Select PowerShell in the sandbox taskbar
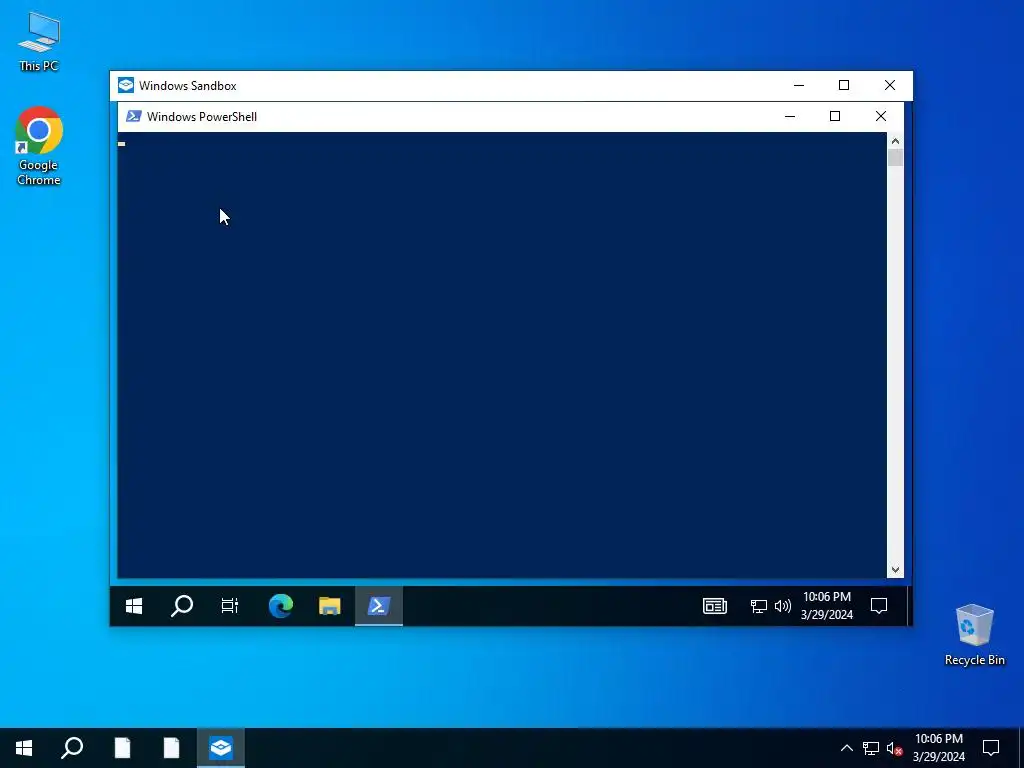Image resolution: width=1024 pixels, height=768 pixels. [x=379, y=606]
